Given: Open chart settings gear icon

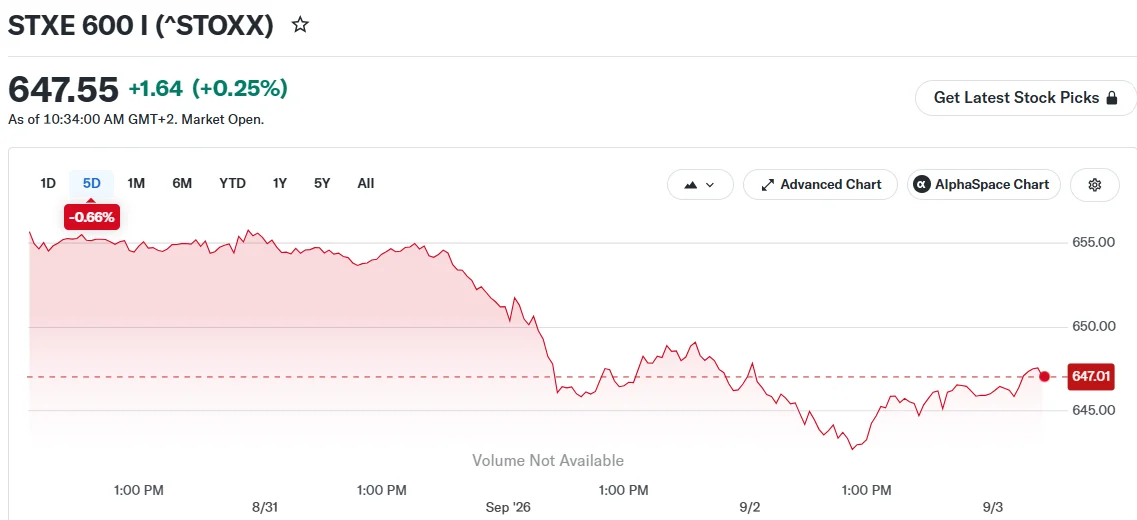Looking at the screenshot, I should click(1094, 185).
